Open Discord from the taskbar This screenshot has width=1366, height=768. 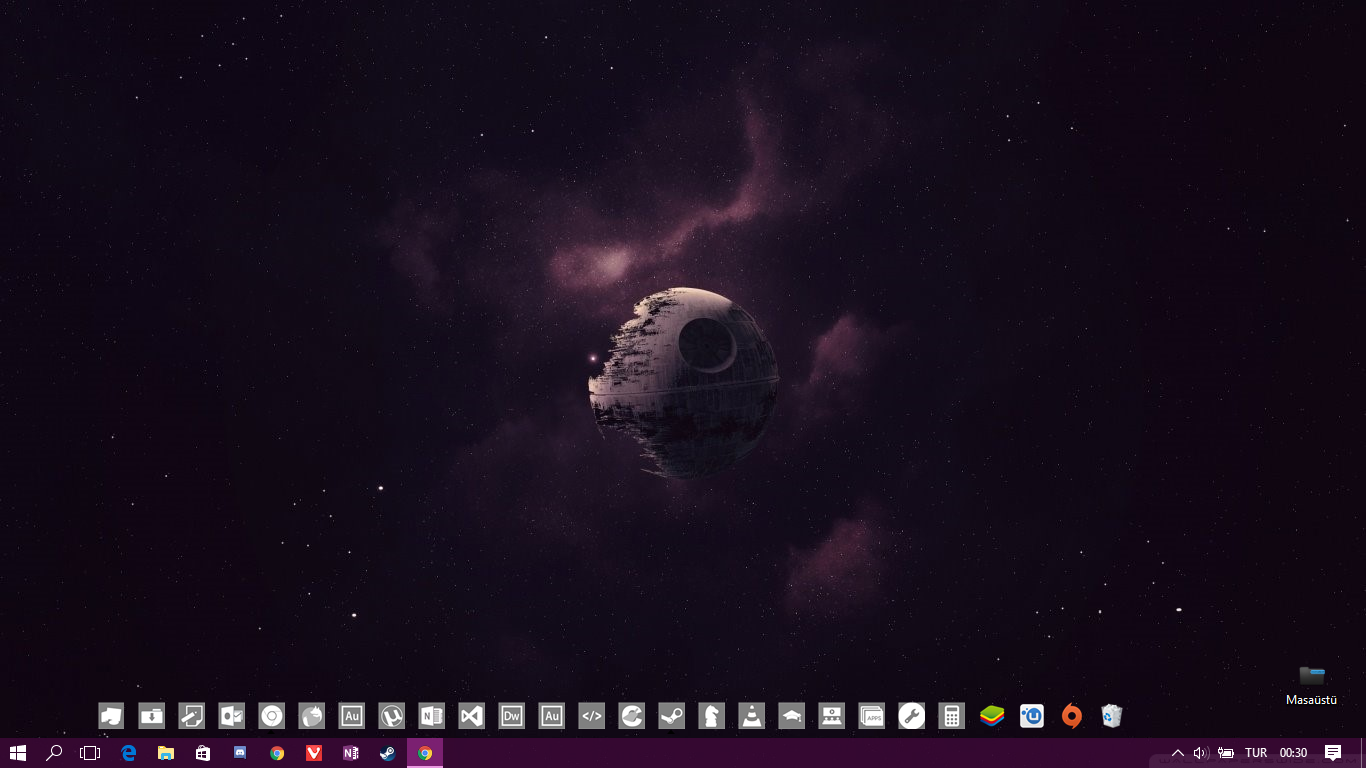[x=240, y=753]
